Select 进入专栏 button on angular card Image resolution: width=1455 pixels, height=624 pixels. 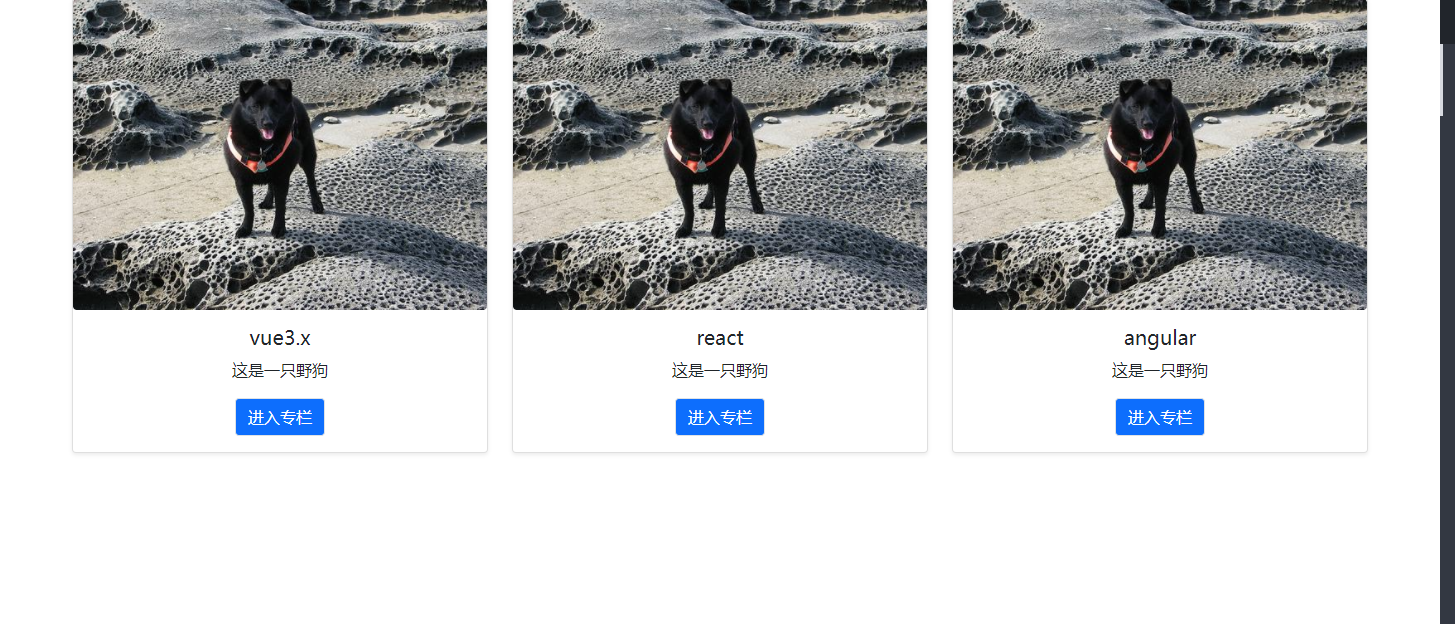tap(1160, 417)
